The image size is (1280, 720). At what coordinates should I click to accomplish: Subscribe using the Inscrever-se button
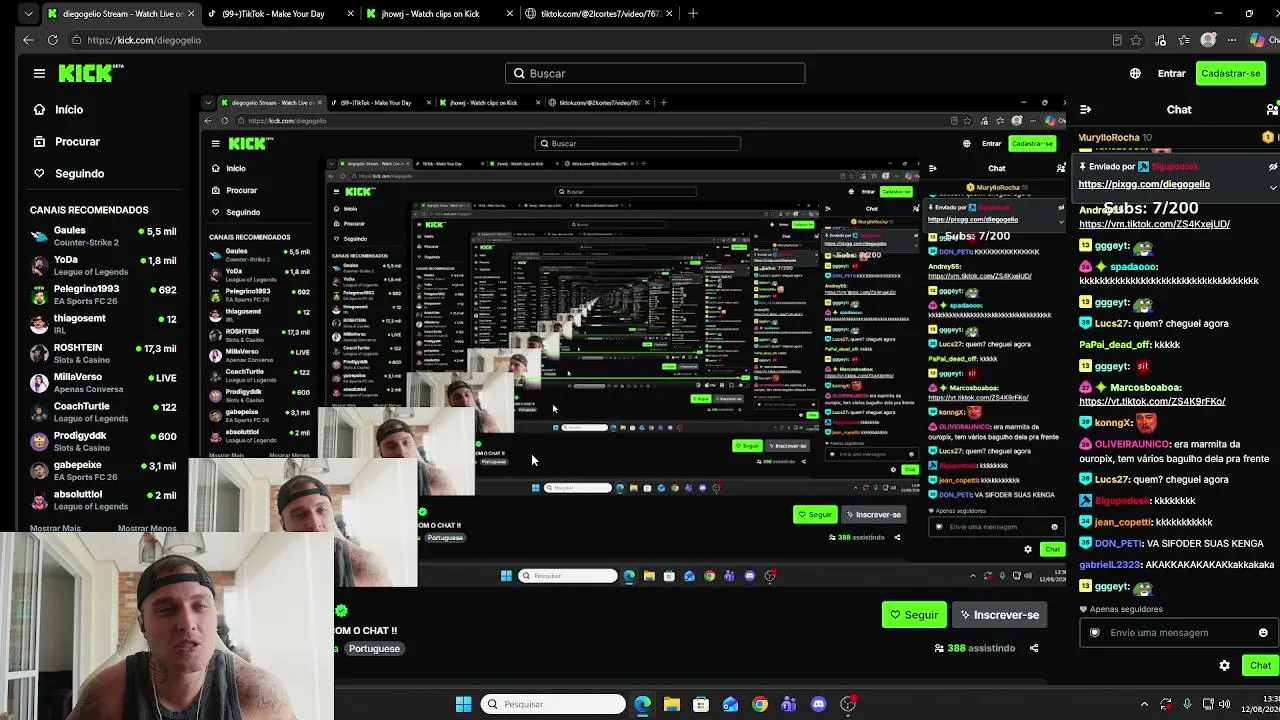tap(999, 615)
